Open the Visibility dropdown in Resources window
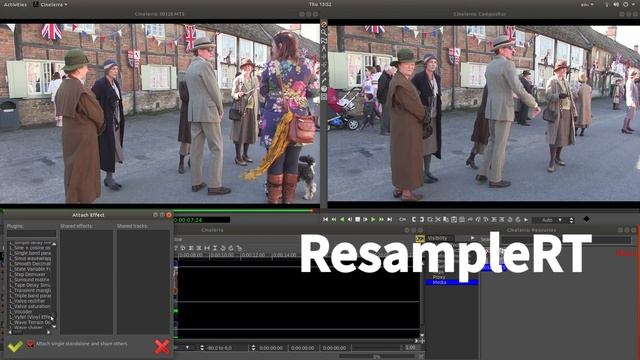This screenshot has height=360, width=640. 472,238
